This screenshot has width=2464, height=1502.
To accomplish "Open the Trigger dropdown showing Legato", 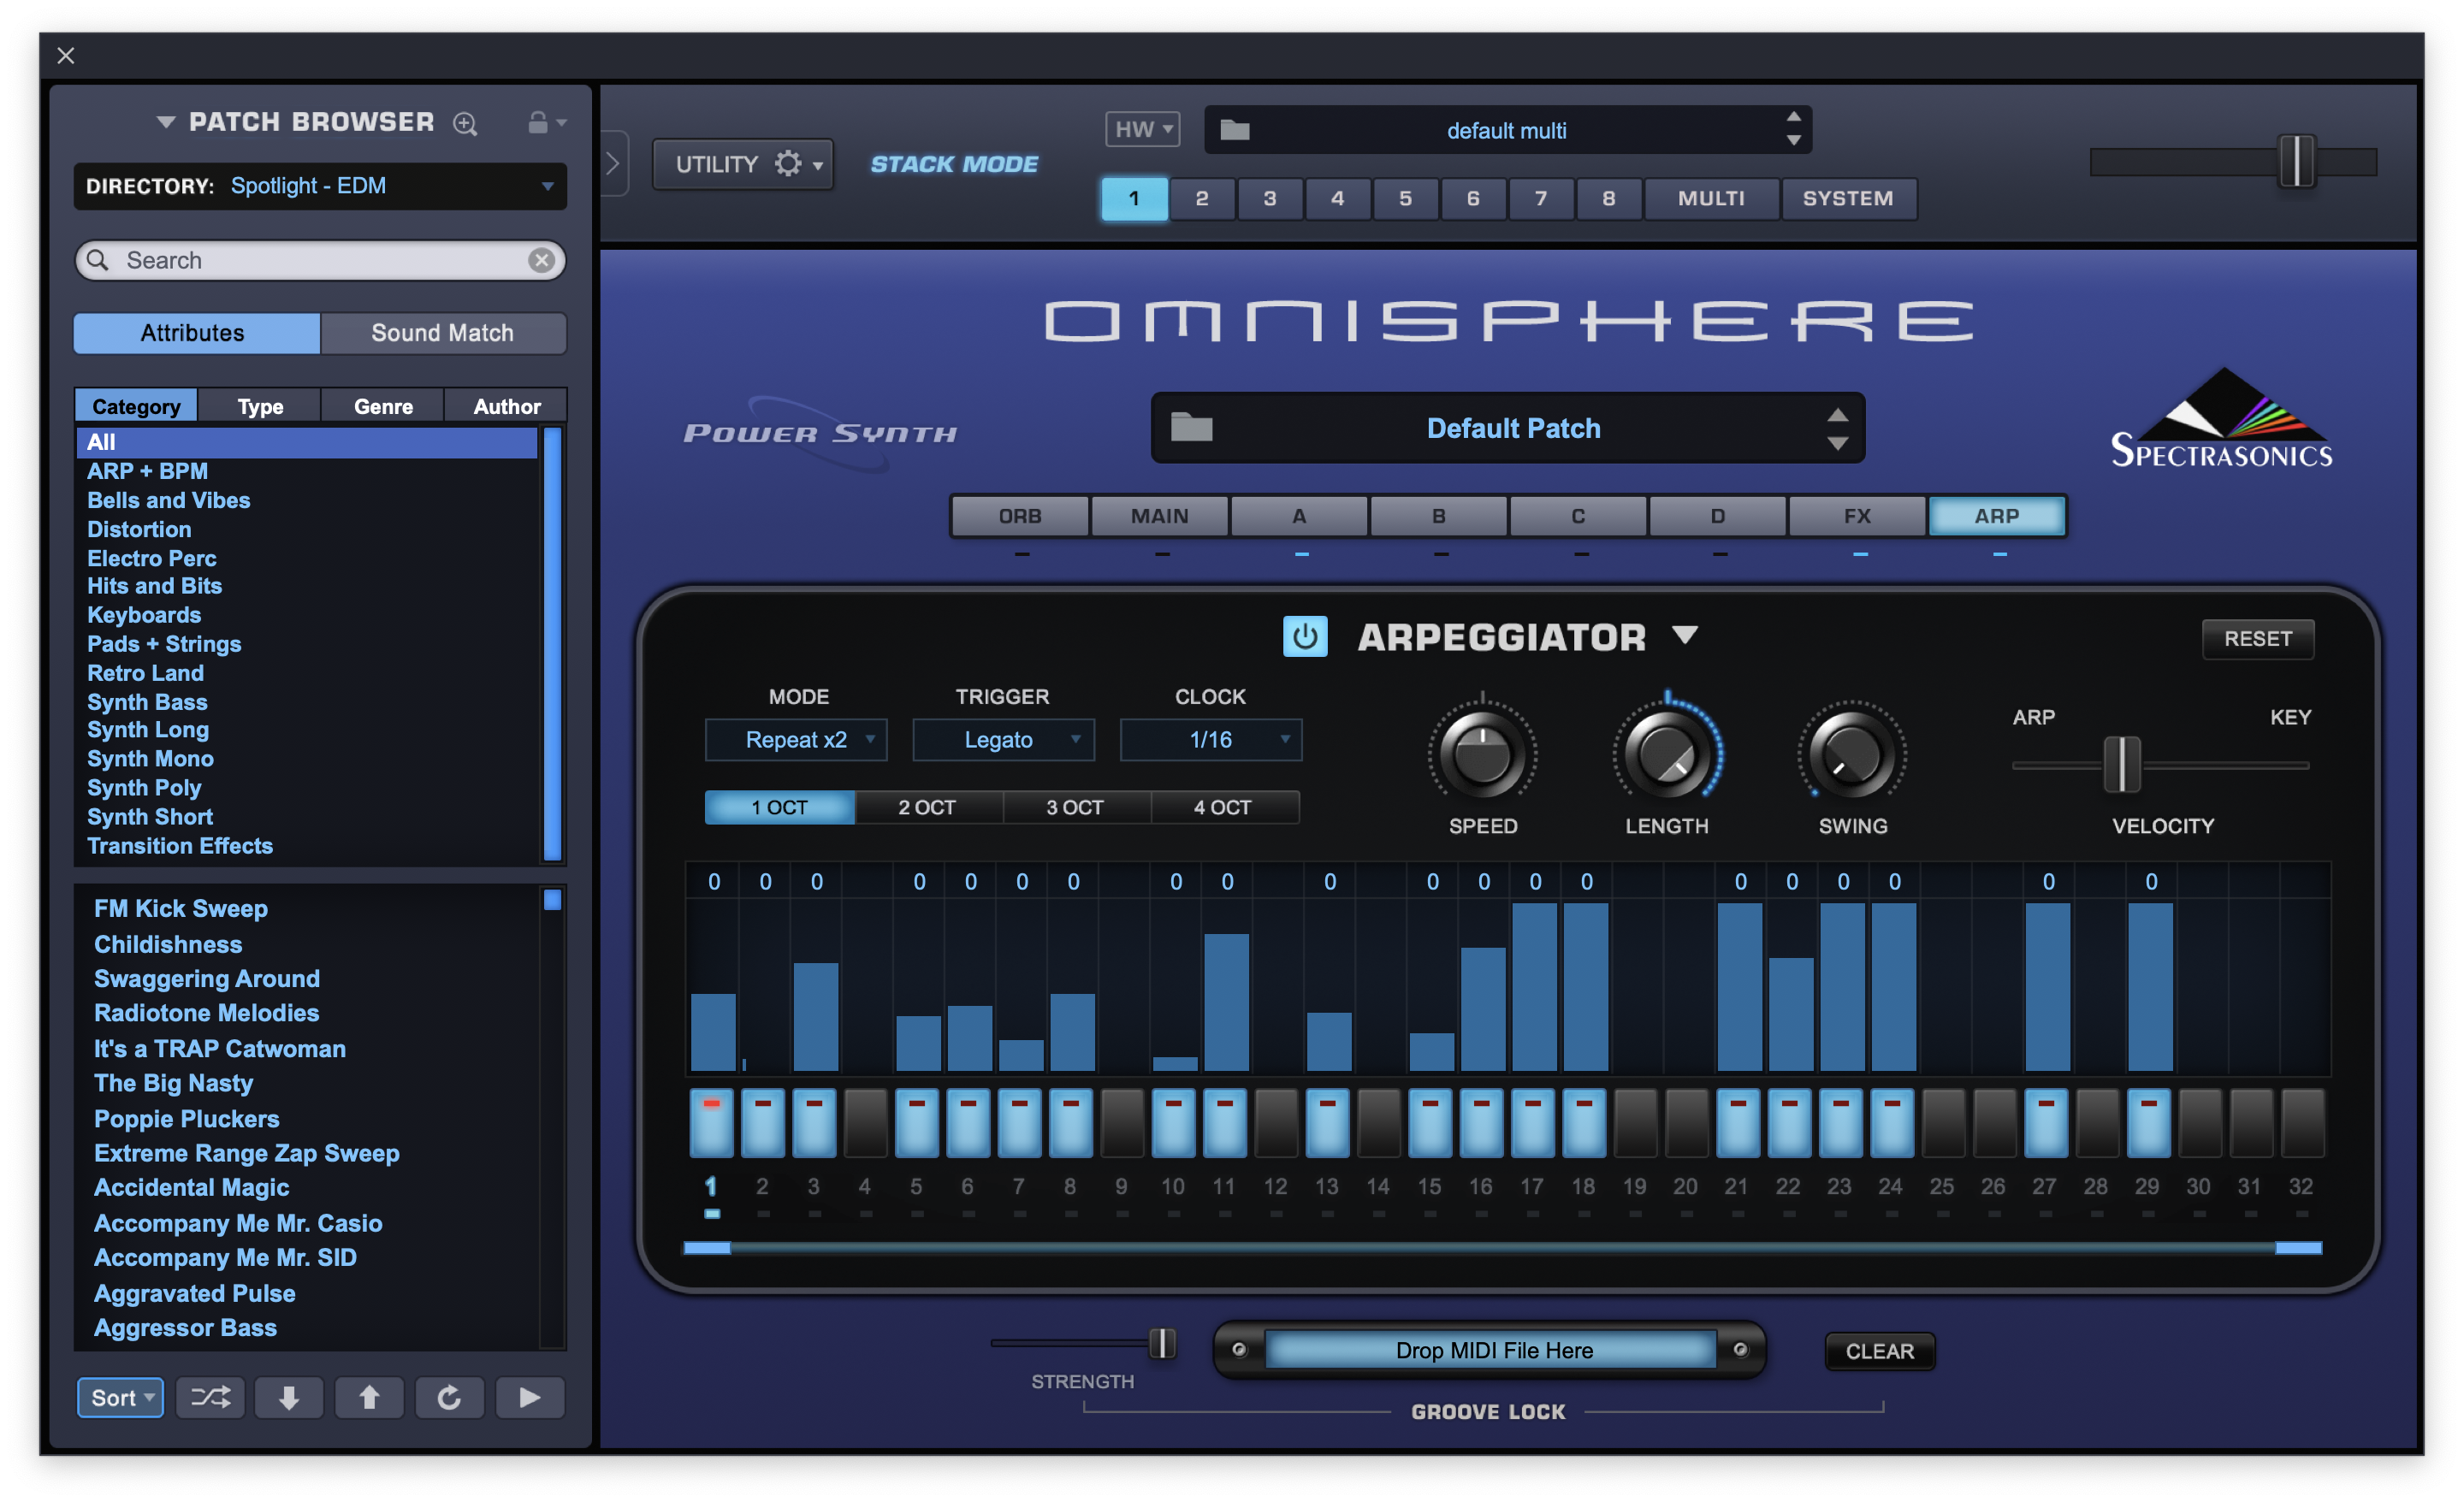I will point(1003,740).
